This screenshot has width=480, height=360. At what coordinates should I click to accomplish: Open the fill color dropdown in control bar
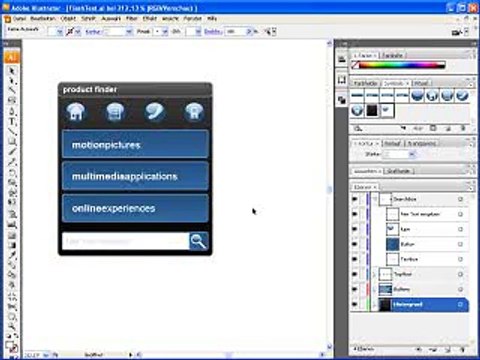point(59,32)
